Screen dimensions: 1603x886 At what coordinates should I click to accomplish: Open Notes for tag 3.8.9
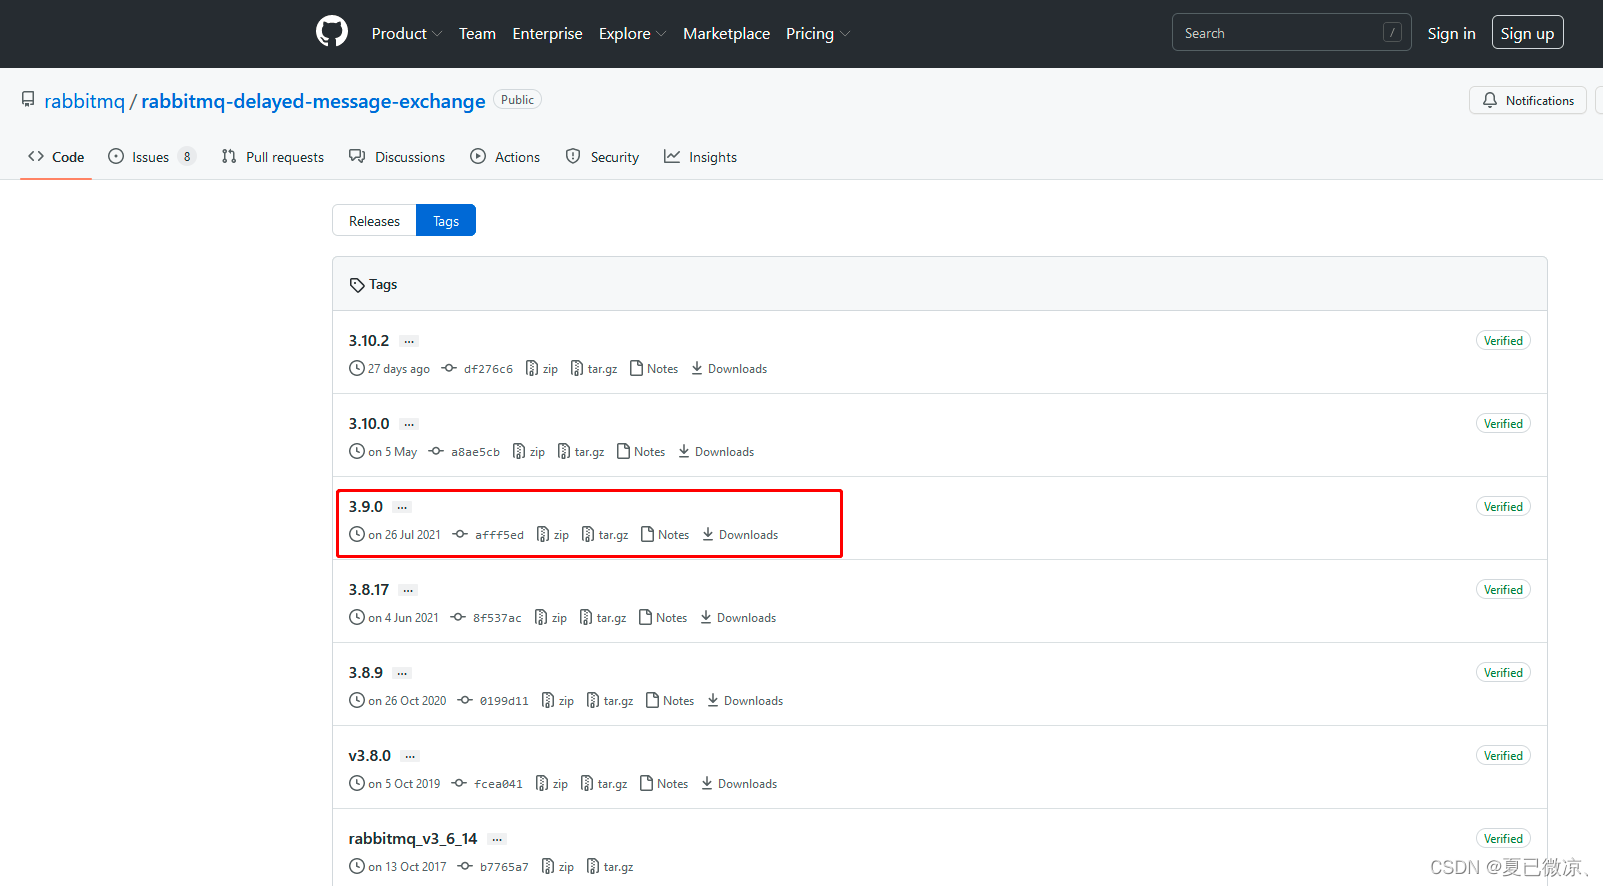[670, 701]
